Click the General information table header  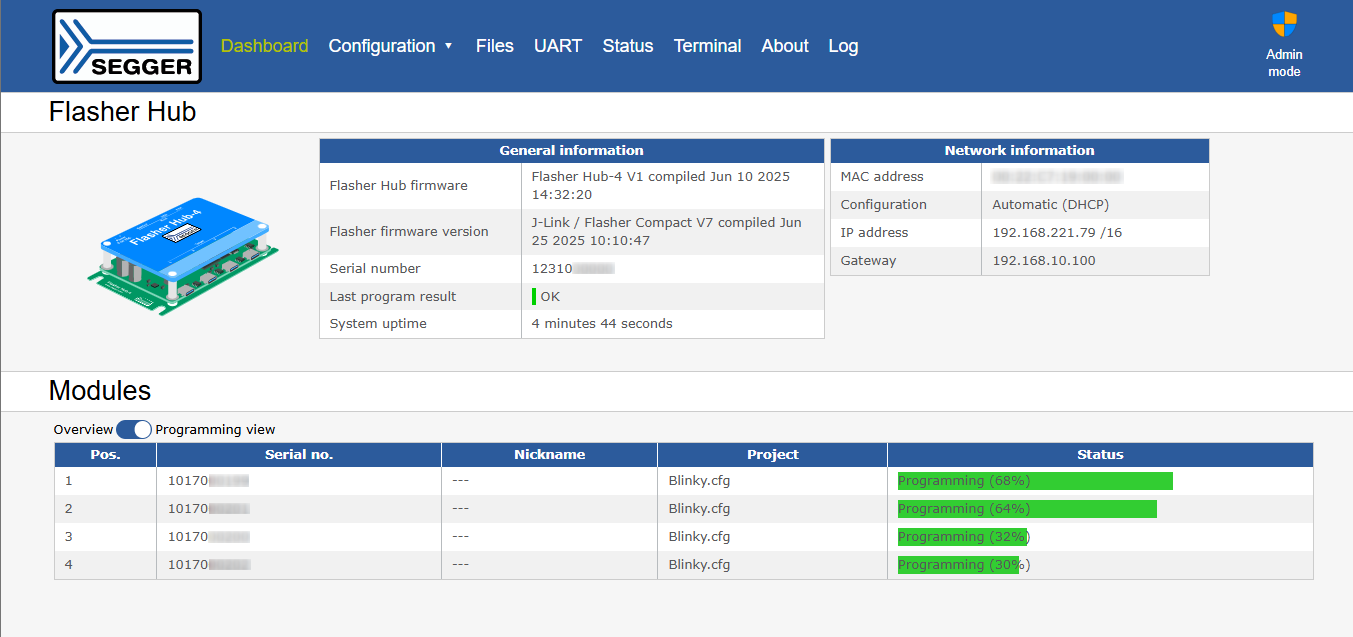pyautogui.click(x=572, y=151)
